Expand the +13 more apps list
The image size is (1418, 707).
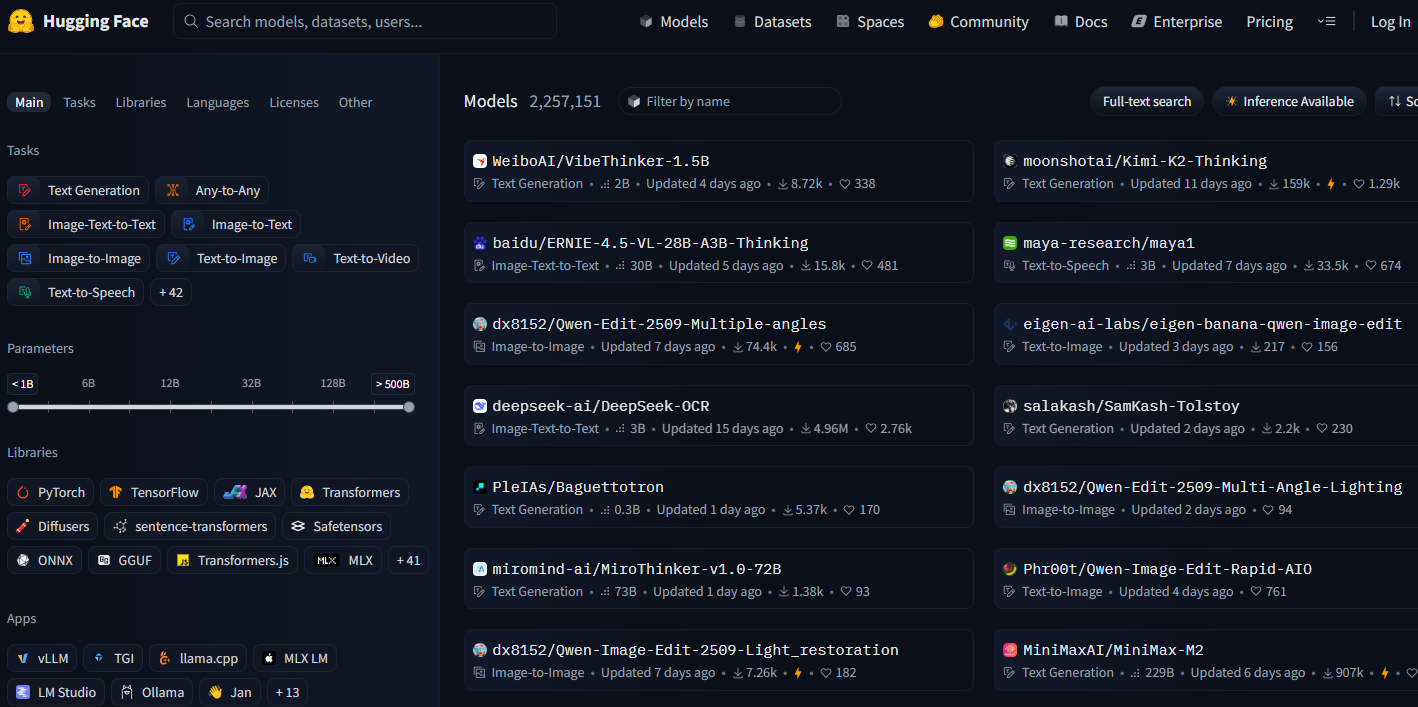[x=287, y=692]
